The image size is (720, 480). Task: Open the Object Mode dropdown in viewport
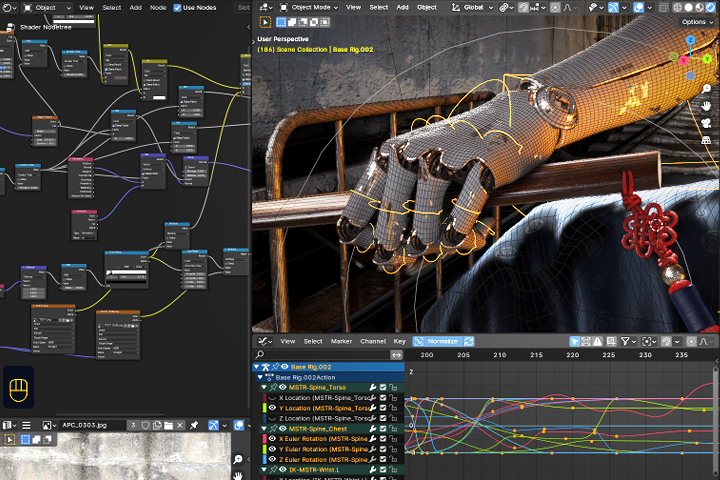309,7
